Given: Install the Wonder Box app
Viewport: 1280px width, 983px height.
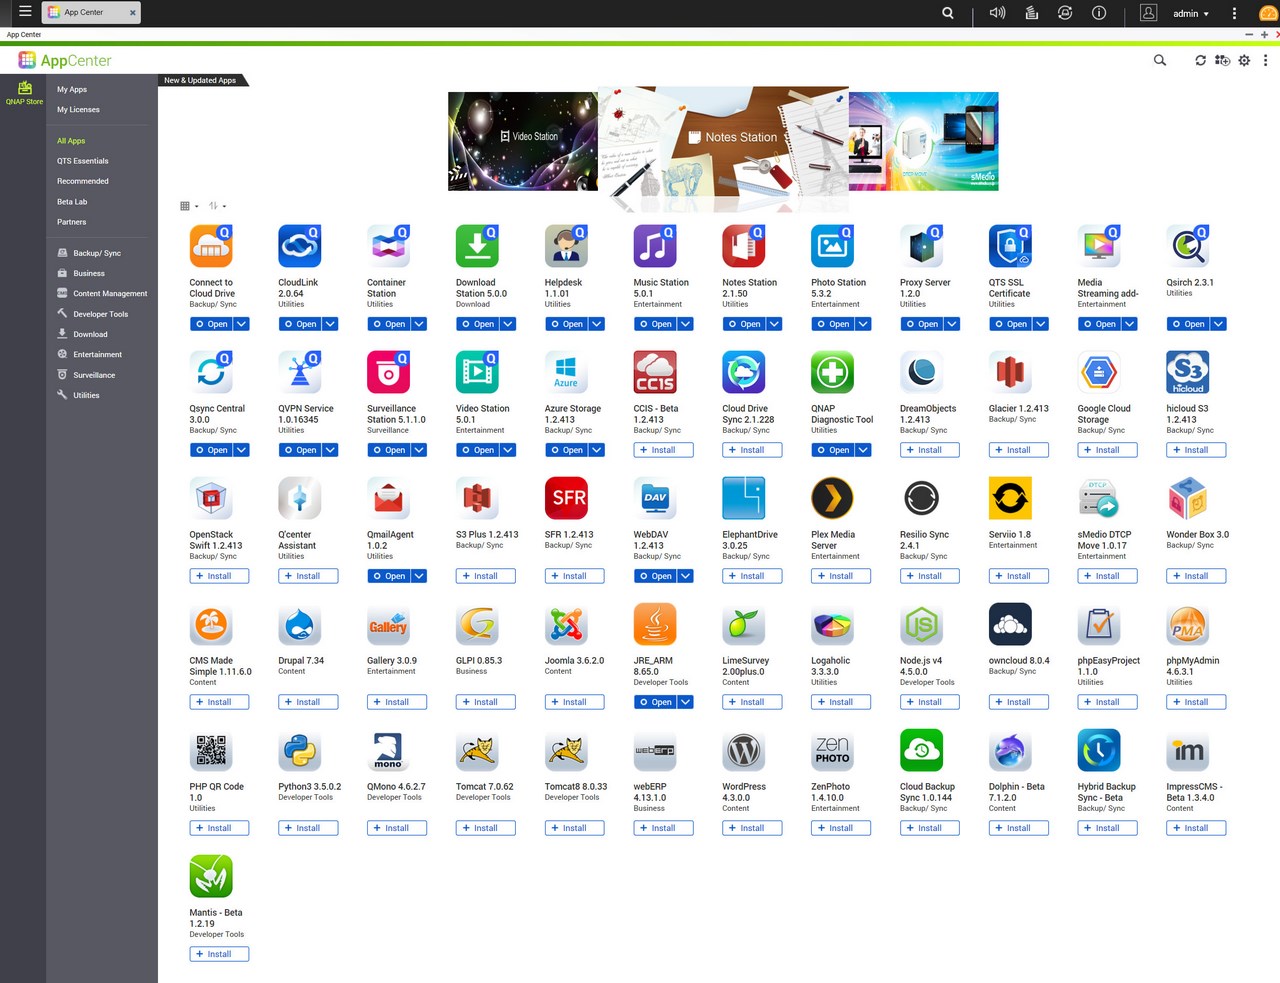Looking at the screenshot, I should [1196, 576].
